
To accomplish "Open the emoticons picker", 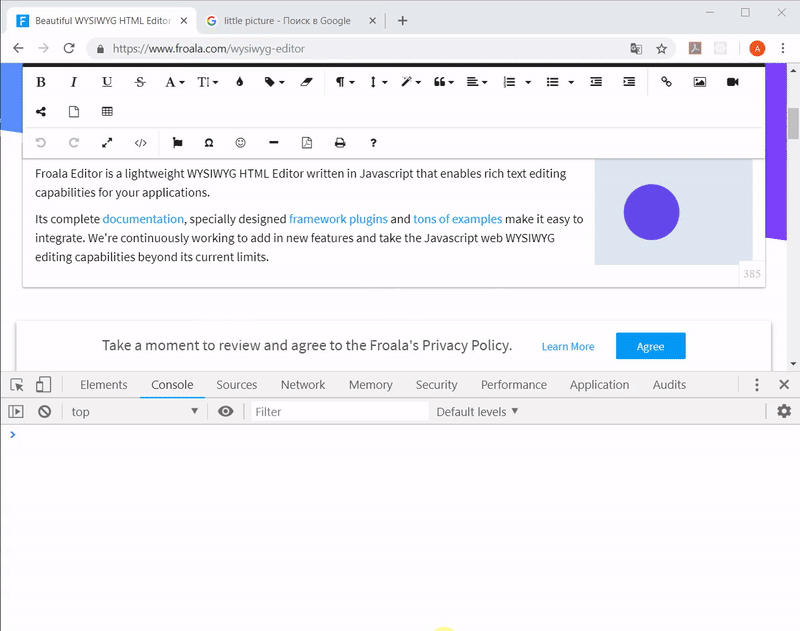I will (x=240, y=143).
